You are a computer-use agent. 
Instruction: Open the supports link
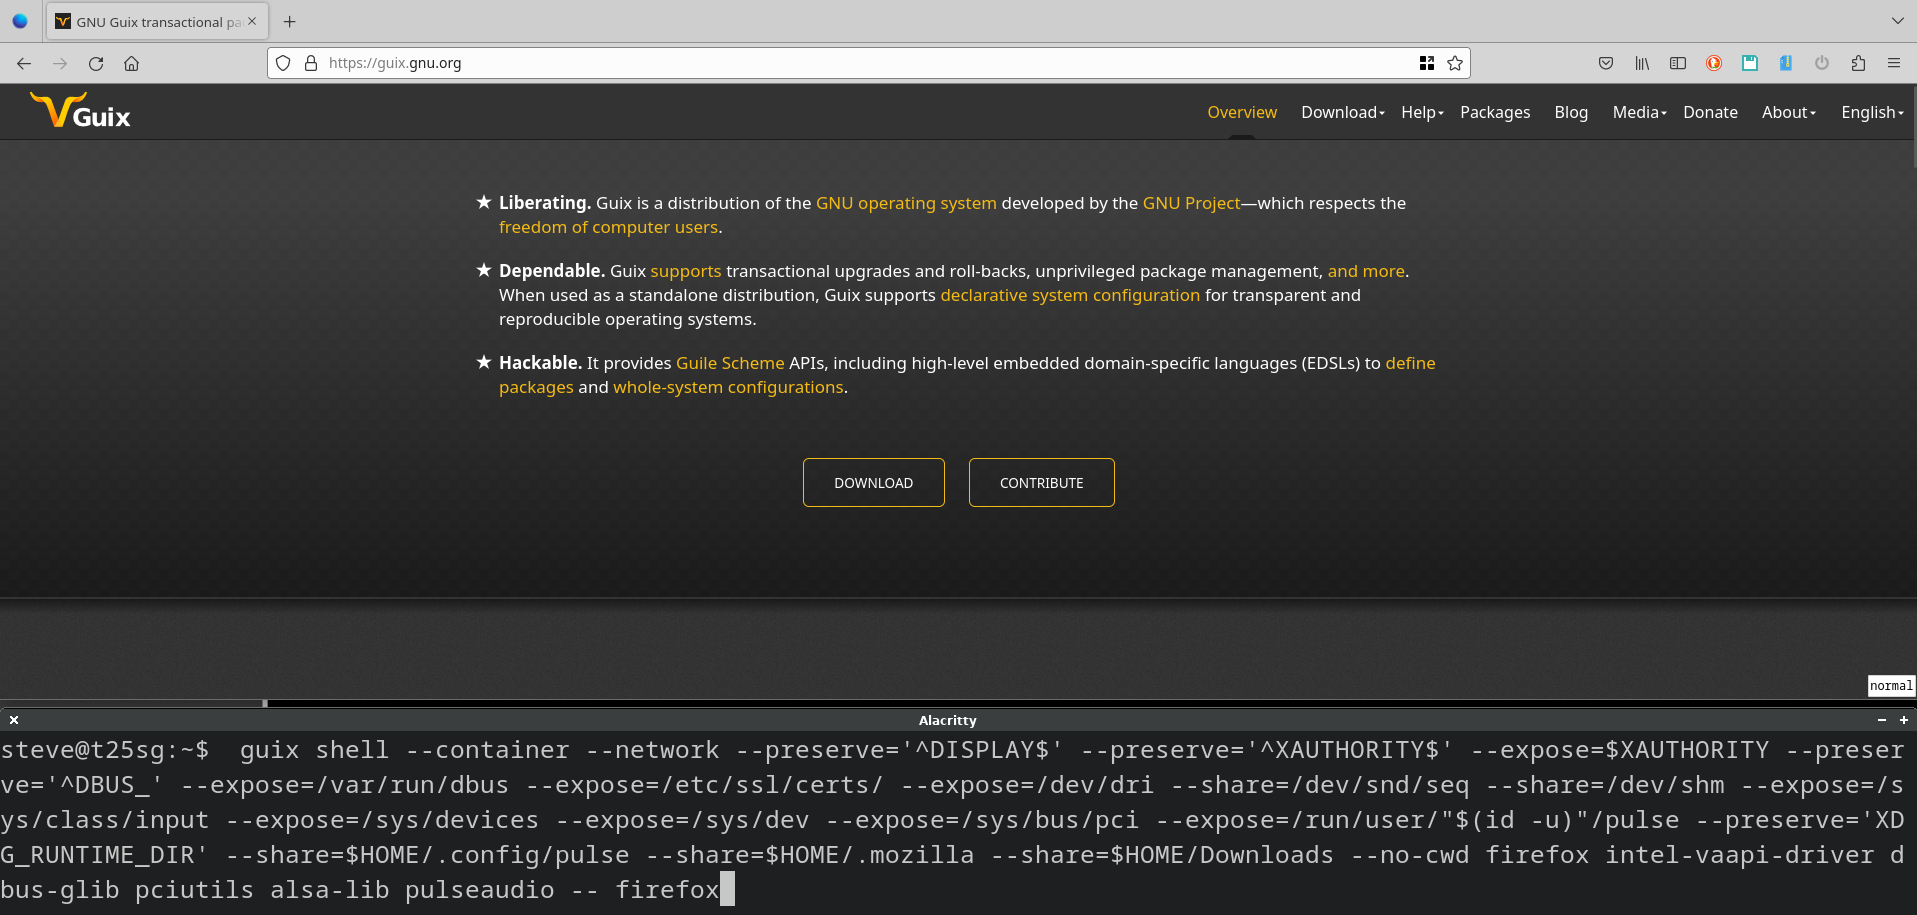685,271
